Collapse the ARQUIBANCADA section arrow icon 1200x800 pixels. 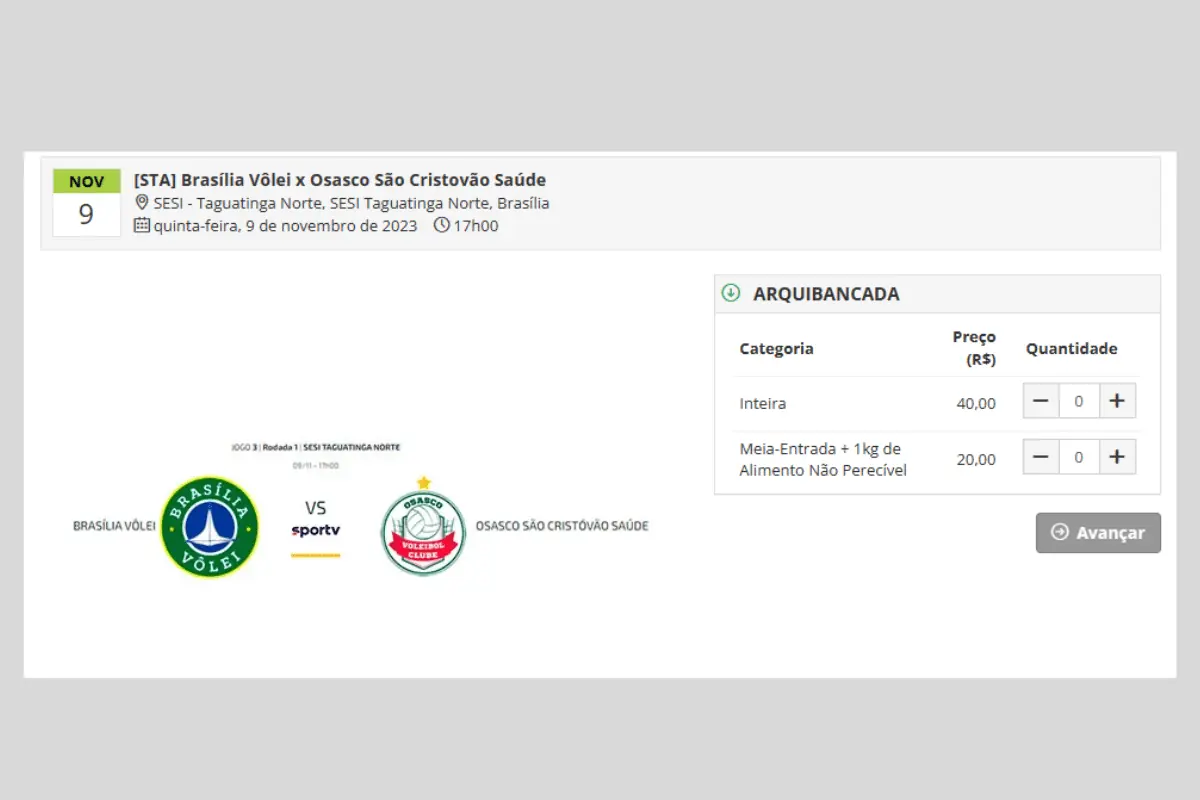click(x=731, y=293)
